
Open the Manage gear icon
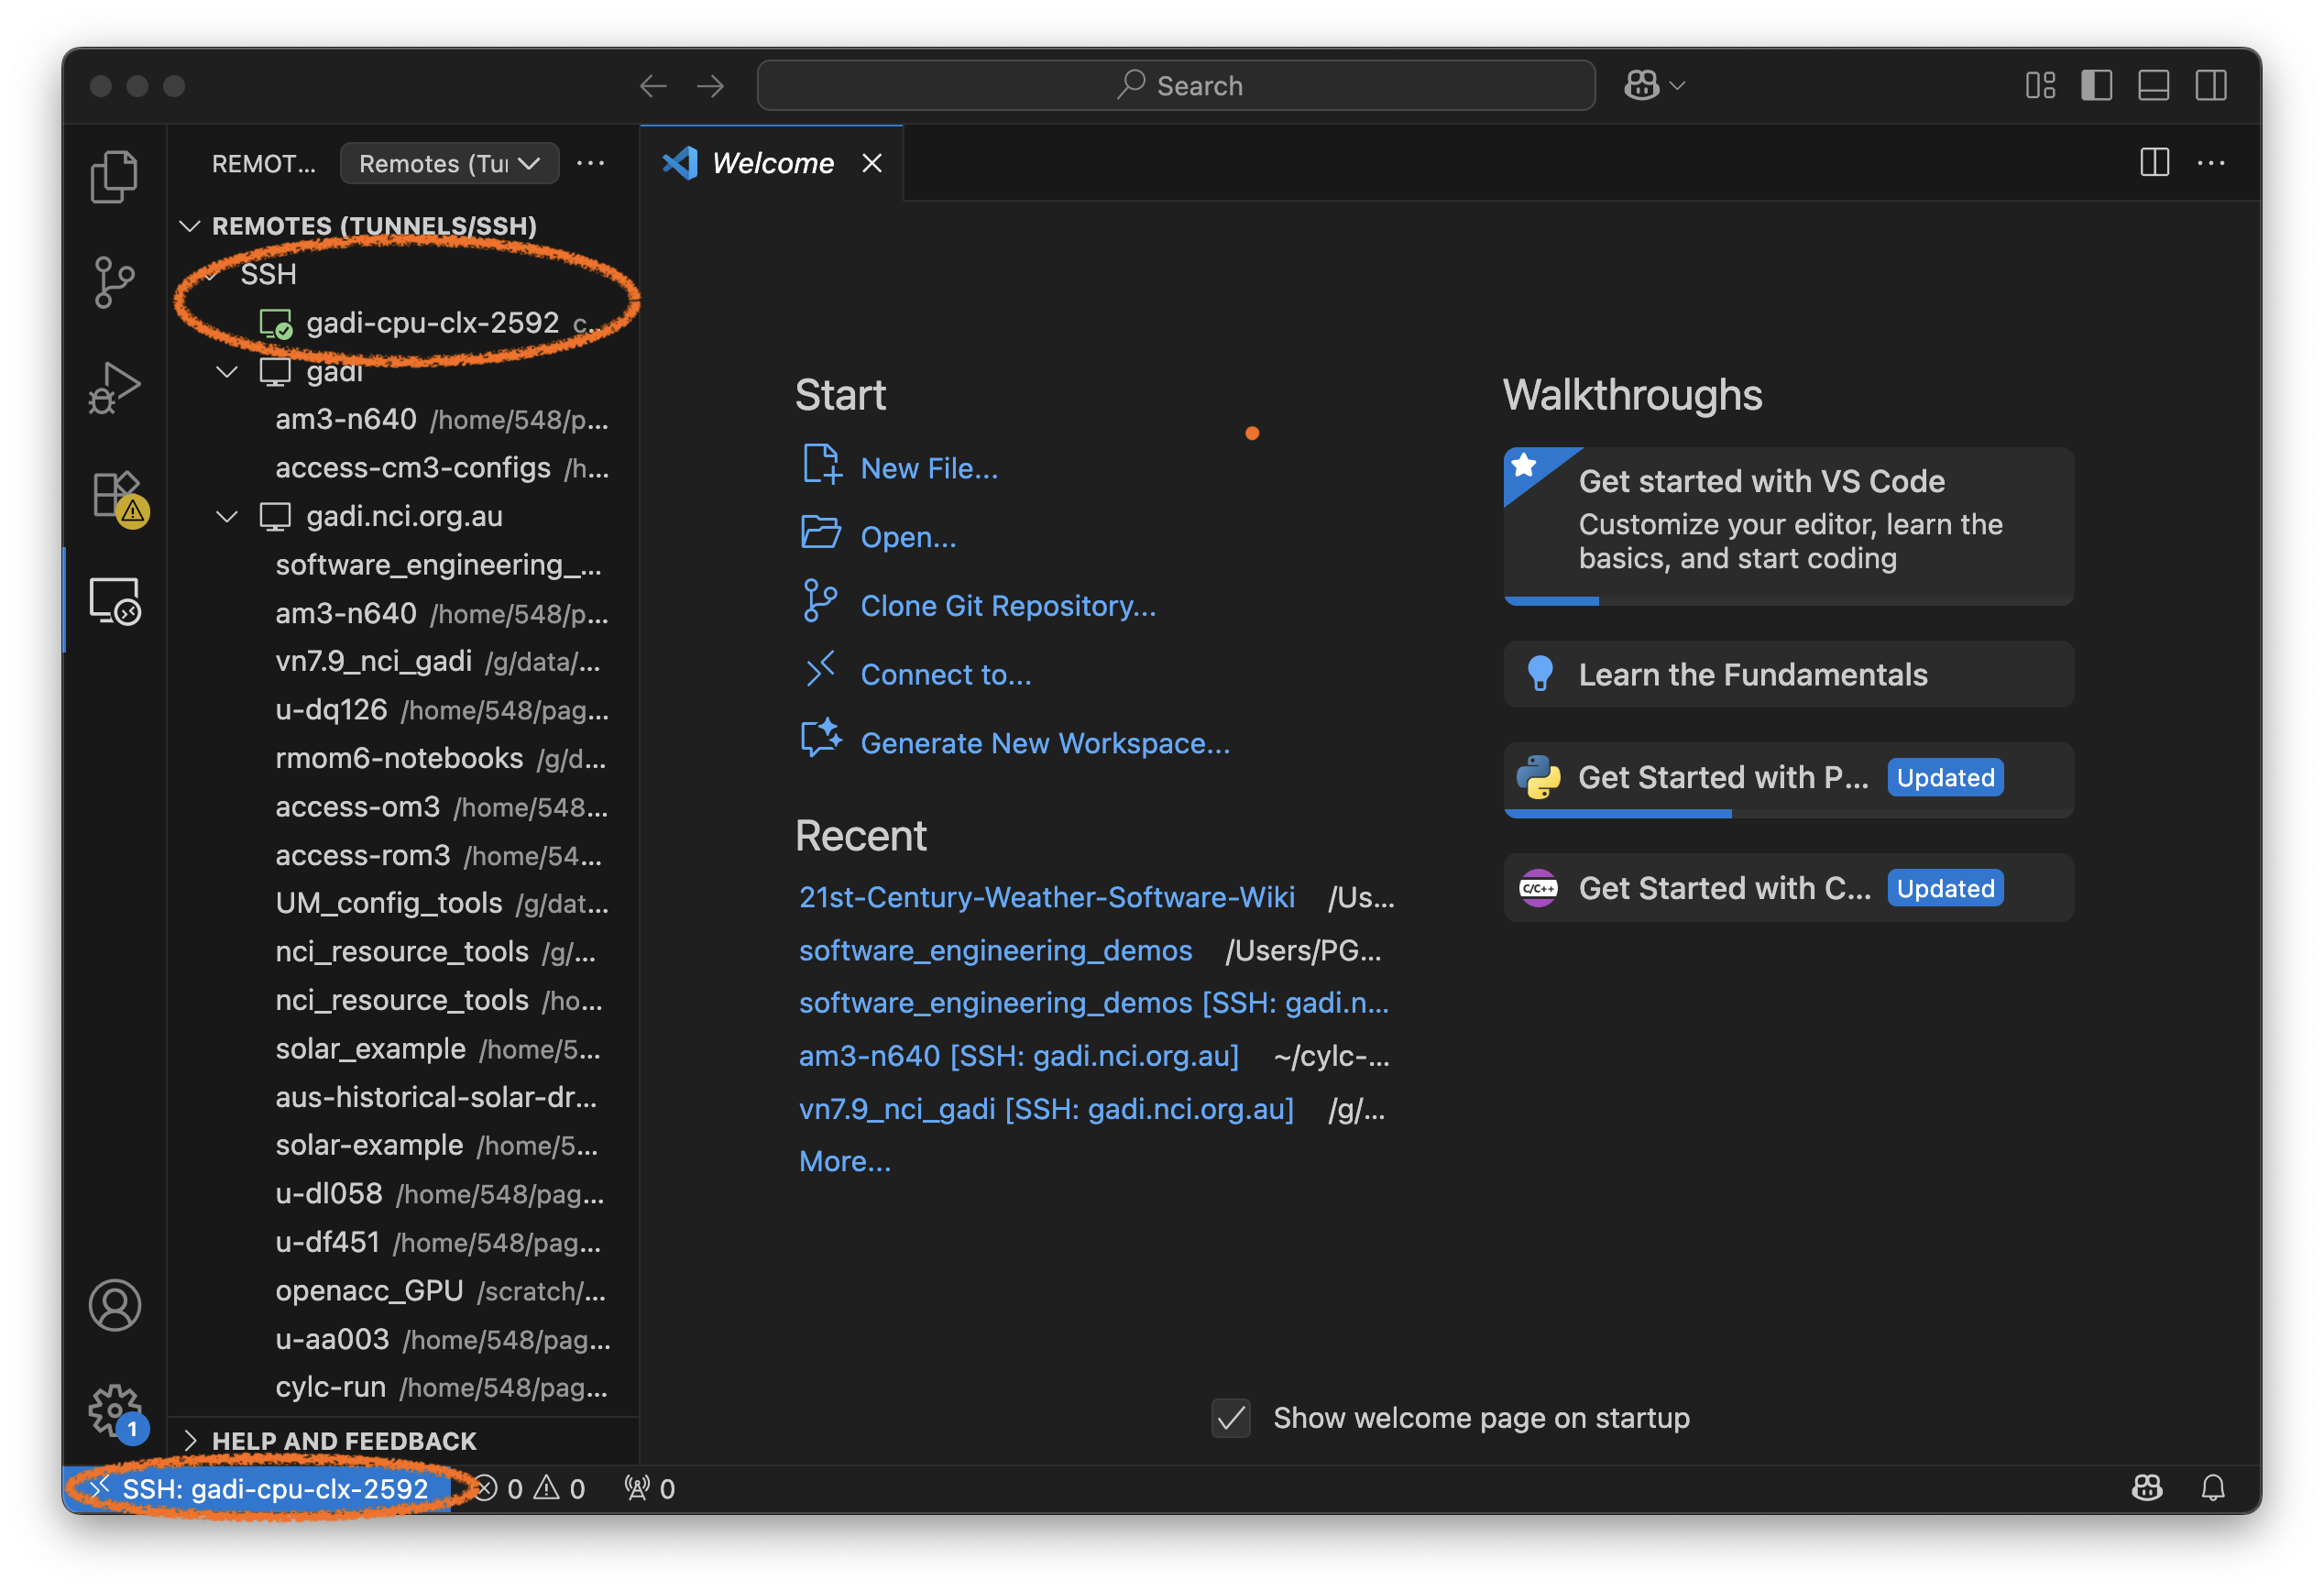pyautogui.click(x=115, y=1410)
